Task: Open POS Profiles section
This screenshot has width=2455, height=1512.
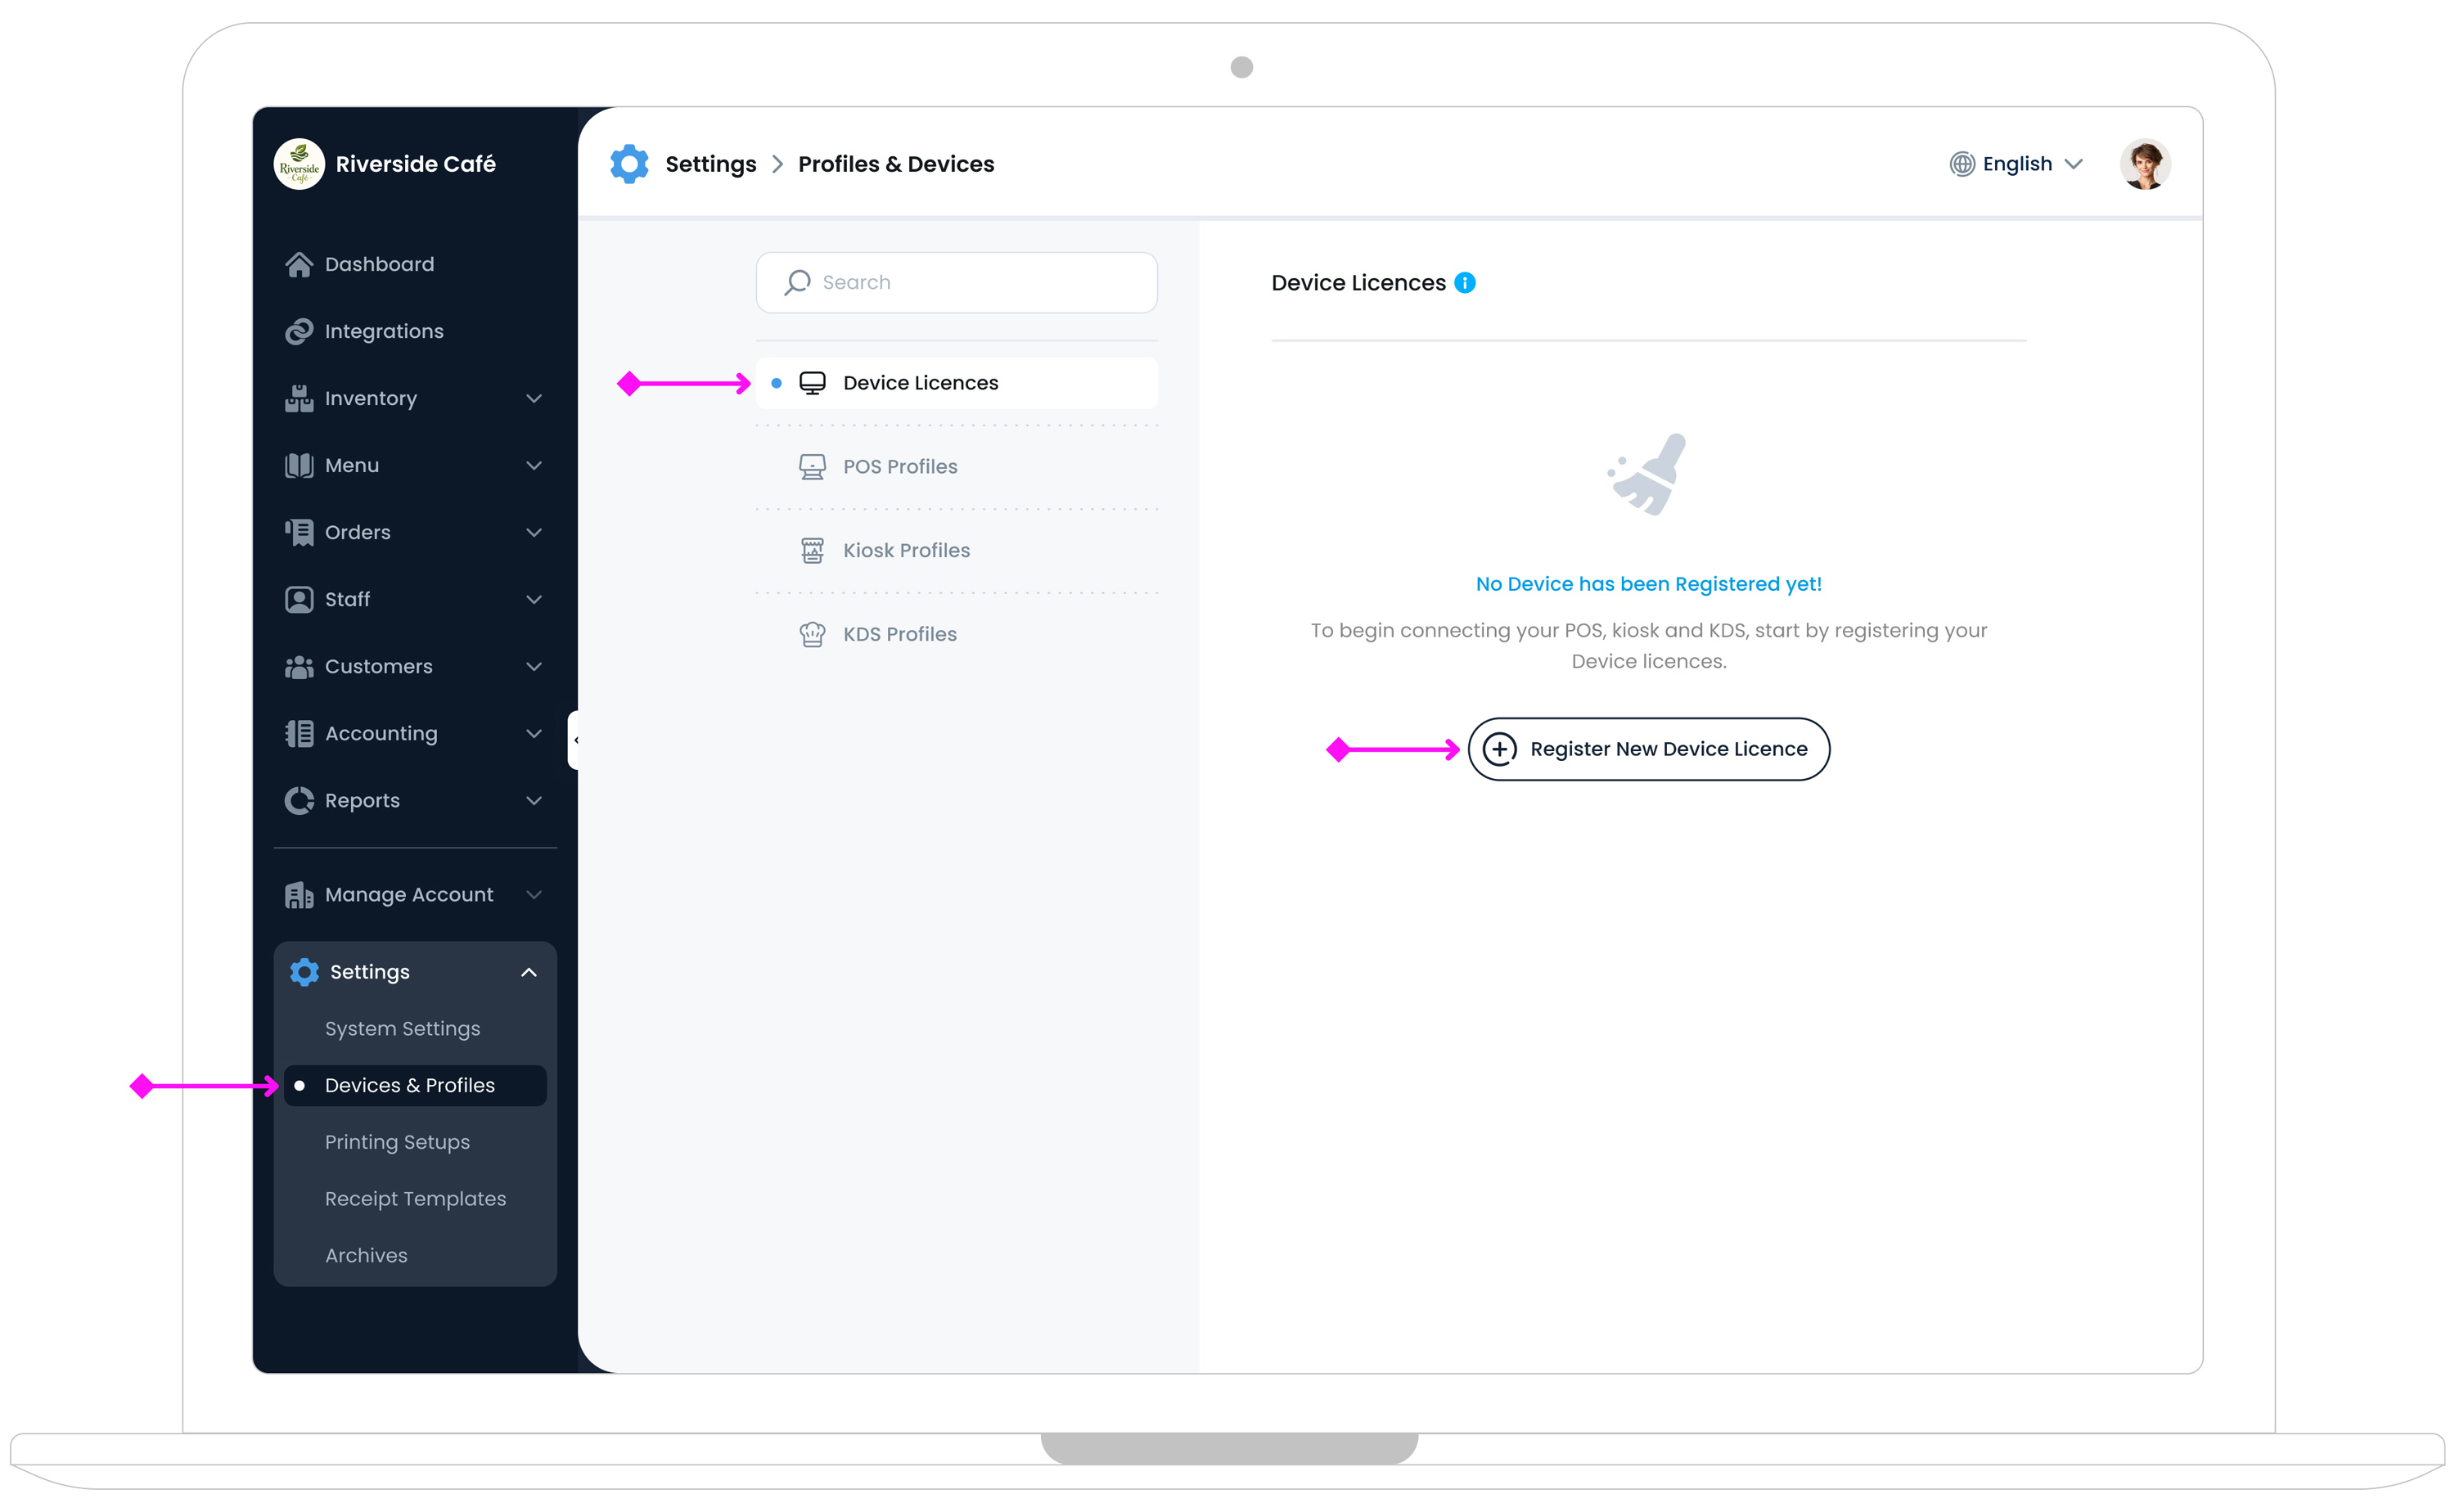Action: [899, 467]
